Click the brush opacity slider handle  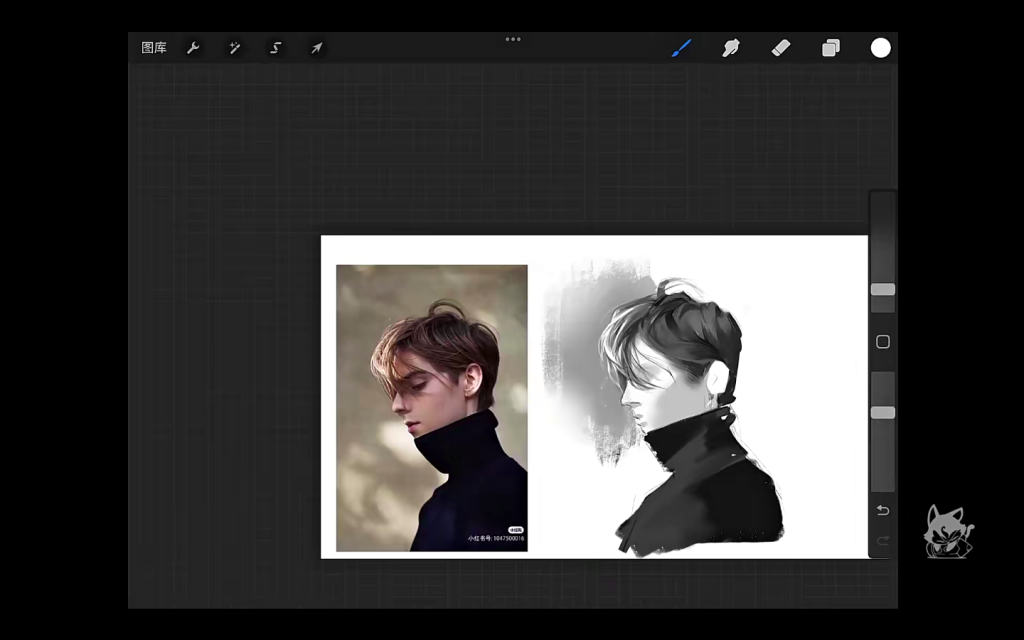[x=882, y=412]
